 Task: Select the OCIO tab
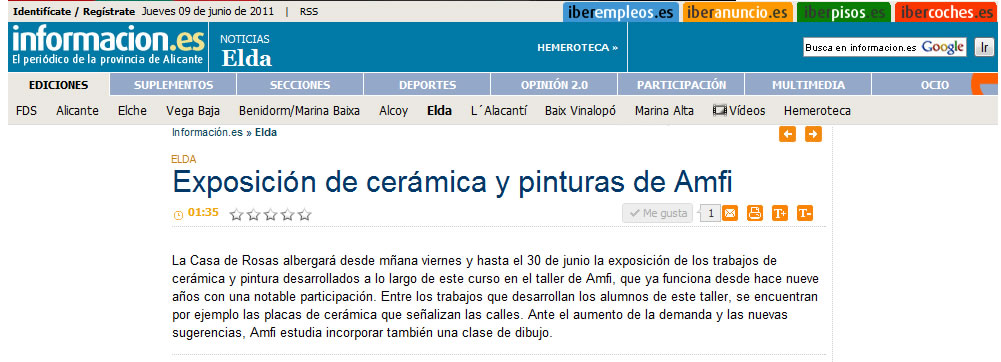coord(935,85)
